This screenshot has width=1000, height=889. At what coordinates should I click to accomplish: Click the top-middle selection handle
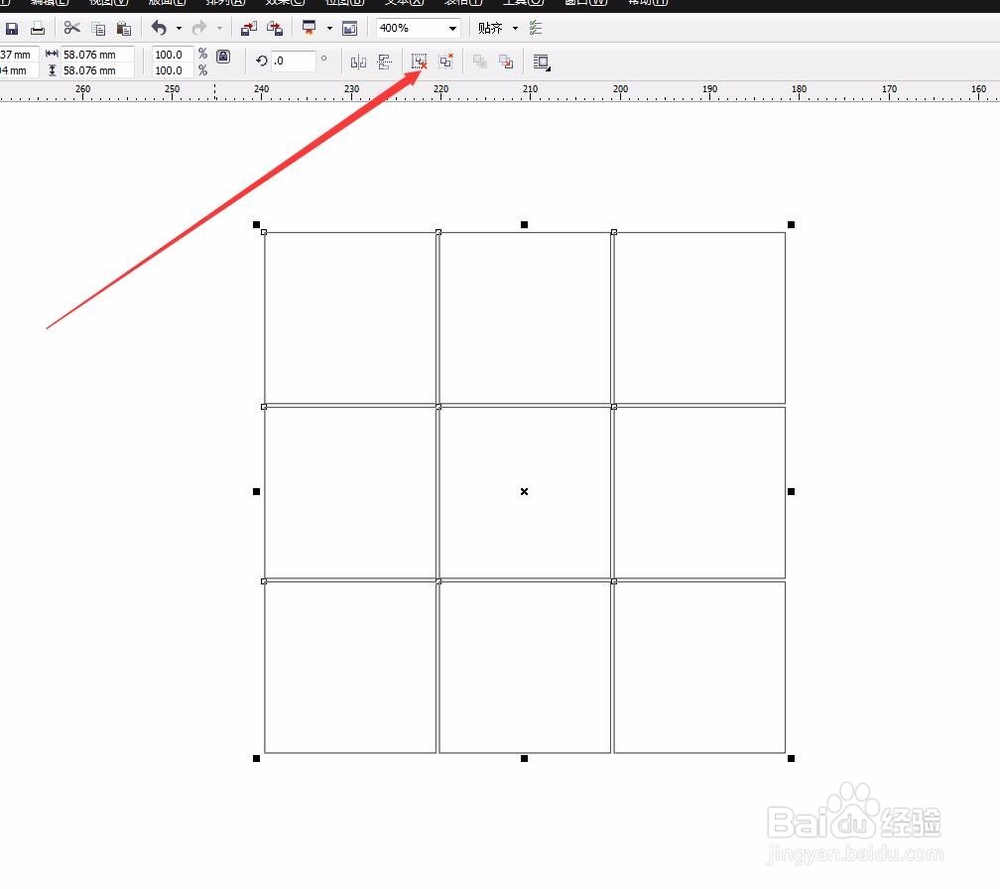tap(524, 224)
